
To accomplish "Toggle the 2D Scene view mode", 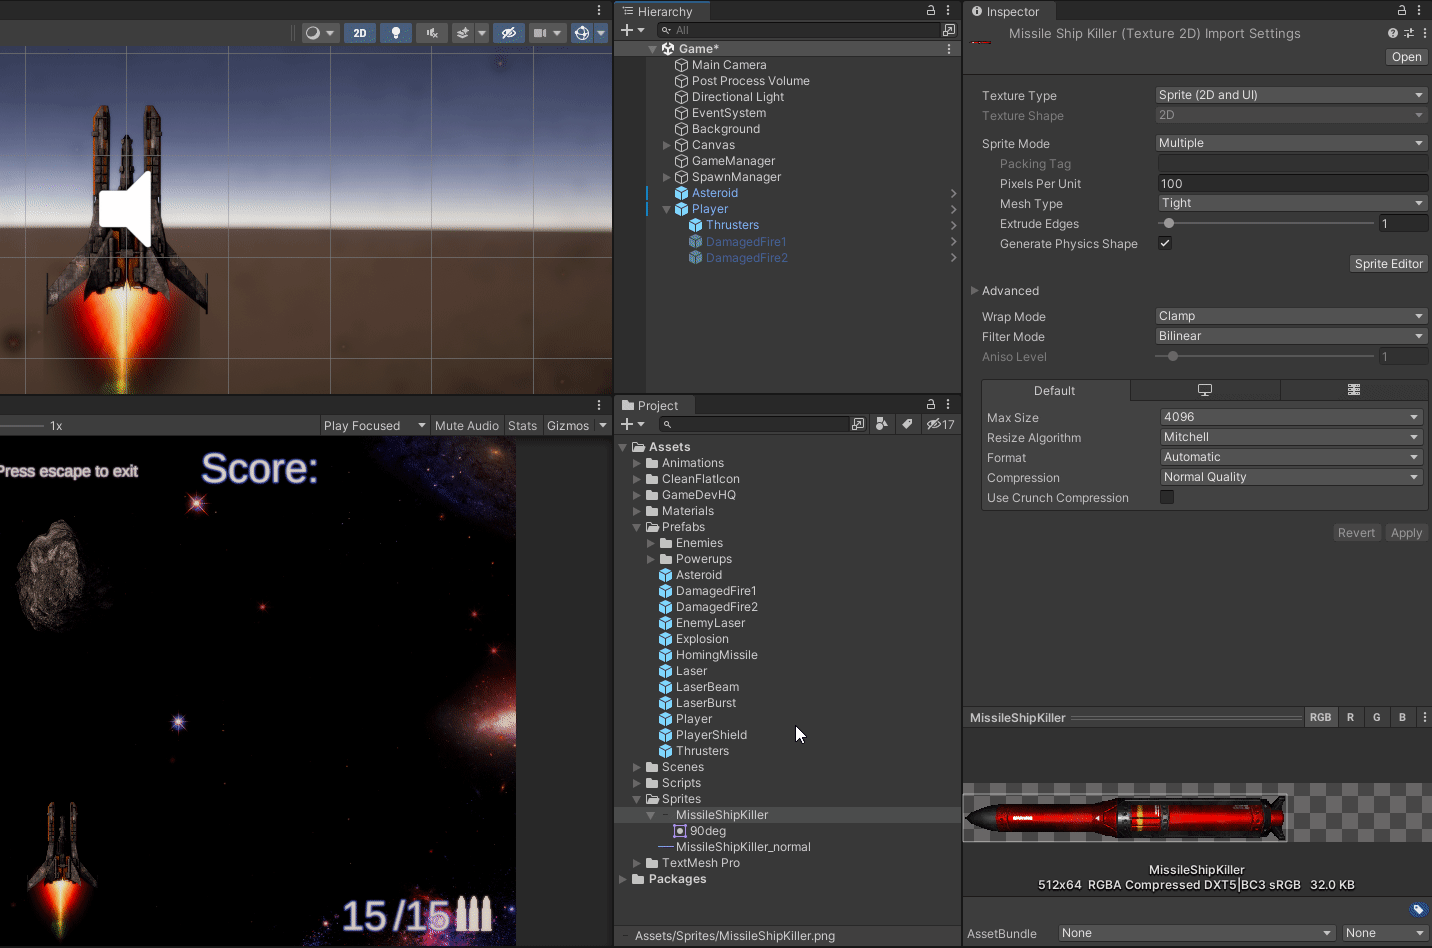I will tap(360, 33).
